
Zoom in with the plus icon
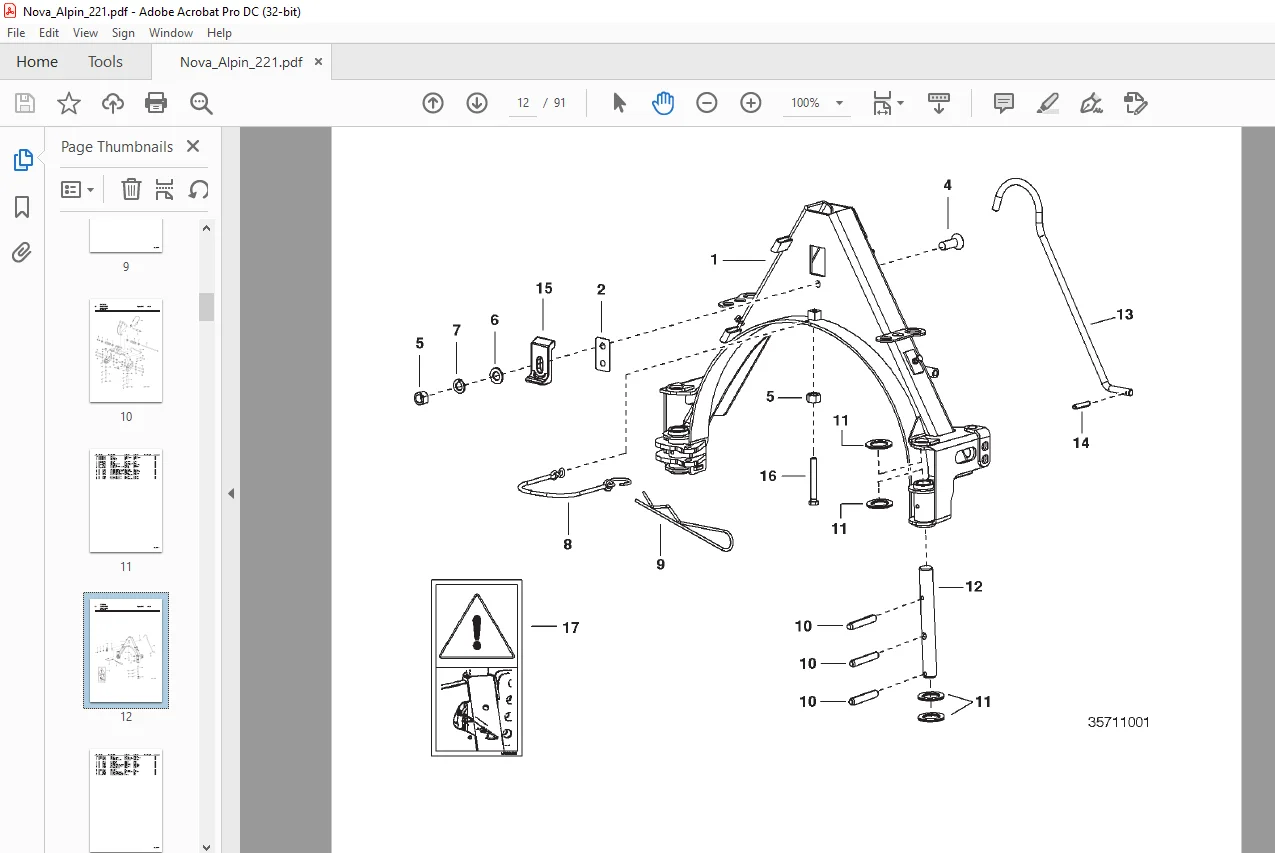pyautogui.click(x=751, y=103)
